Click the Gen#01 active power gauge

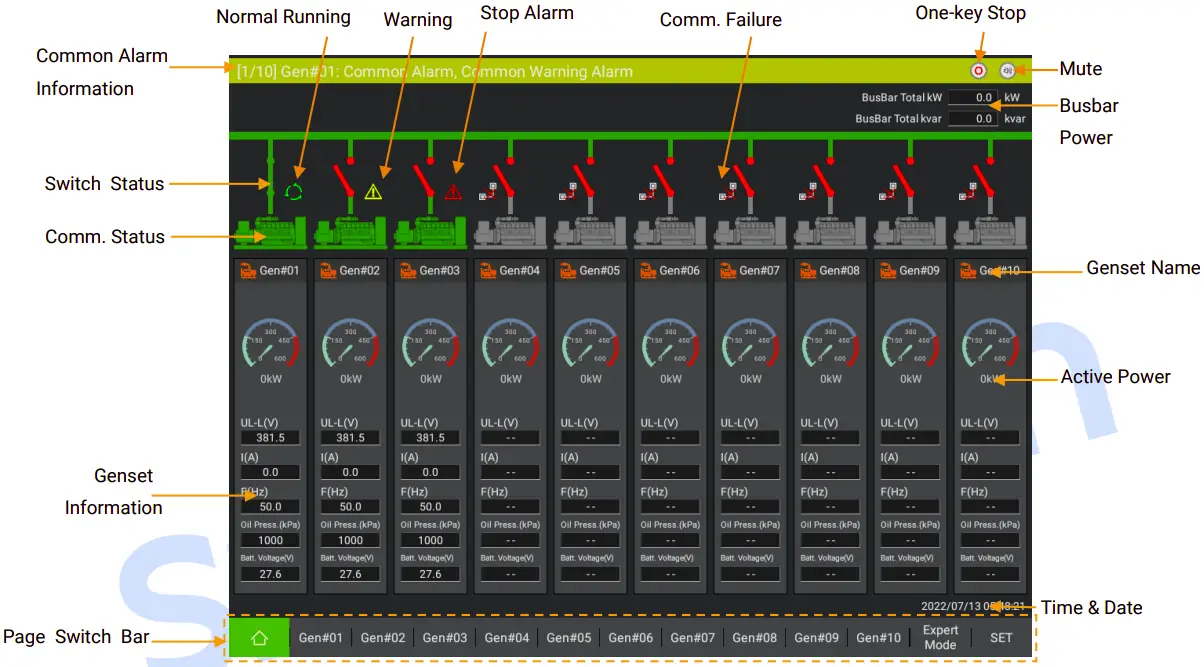coord(271,345)
